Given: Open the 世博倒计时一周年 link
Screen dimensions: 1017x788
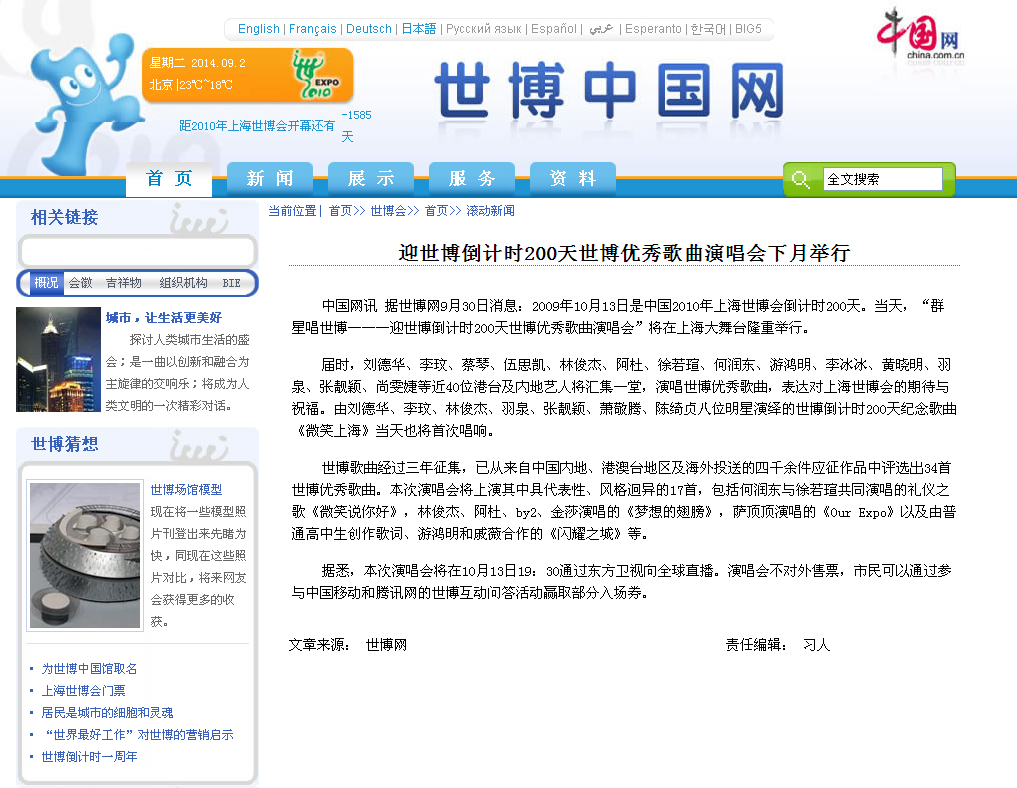Looking at the screenshot, I should tap(89, 757).
